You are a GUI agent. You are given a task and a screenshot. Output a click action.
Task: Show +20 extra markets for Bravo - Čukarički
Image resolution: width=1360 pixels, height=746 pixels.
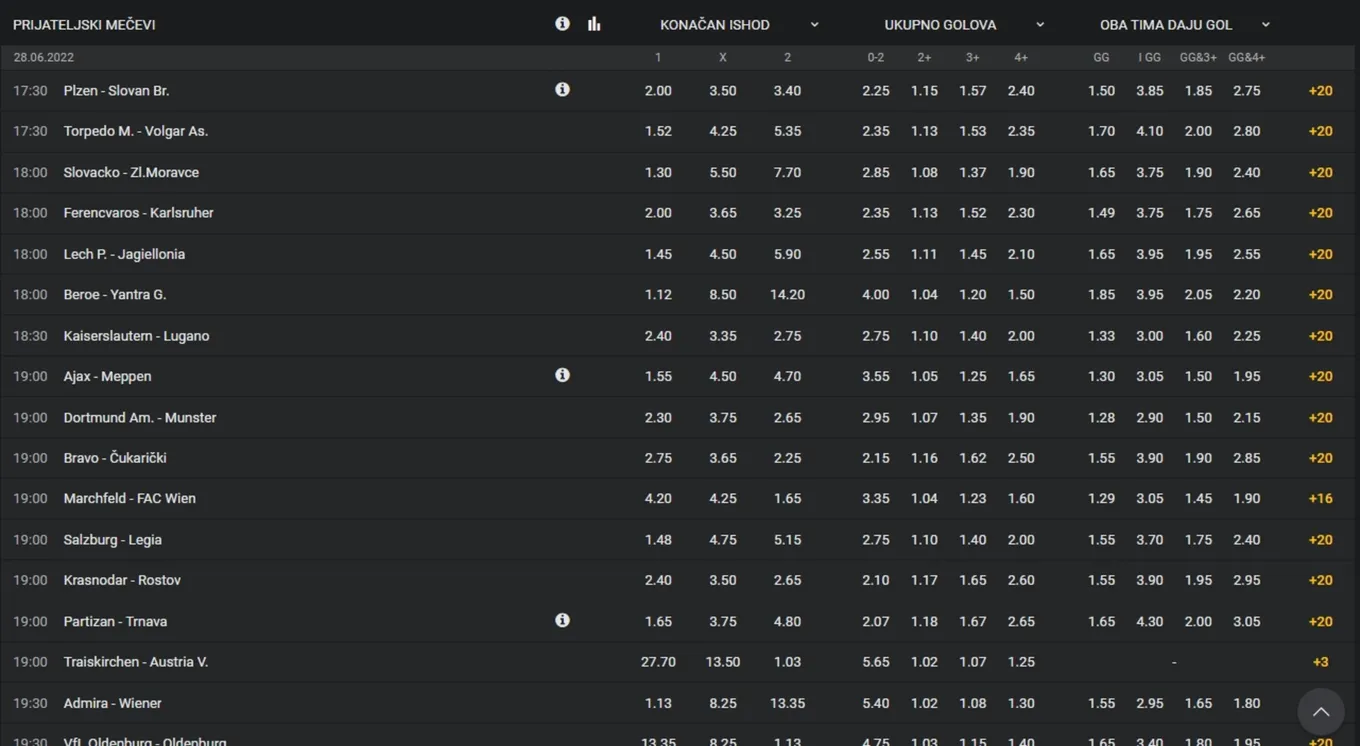(x=1320, y=458)
